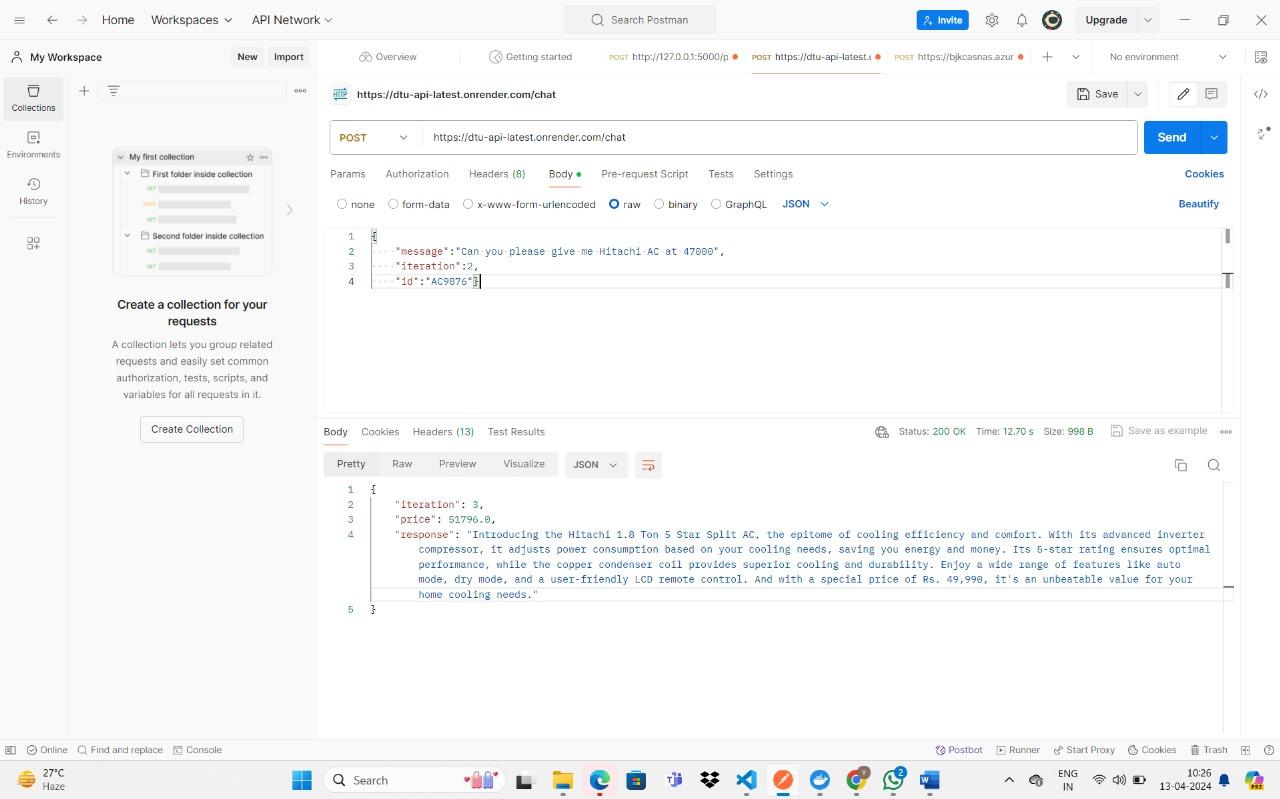Go back with the left arrow
The height and width of the screenshot is (799, 1280).
click(52, 20)
